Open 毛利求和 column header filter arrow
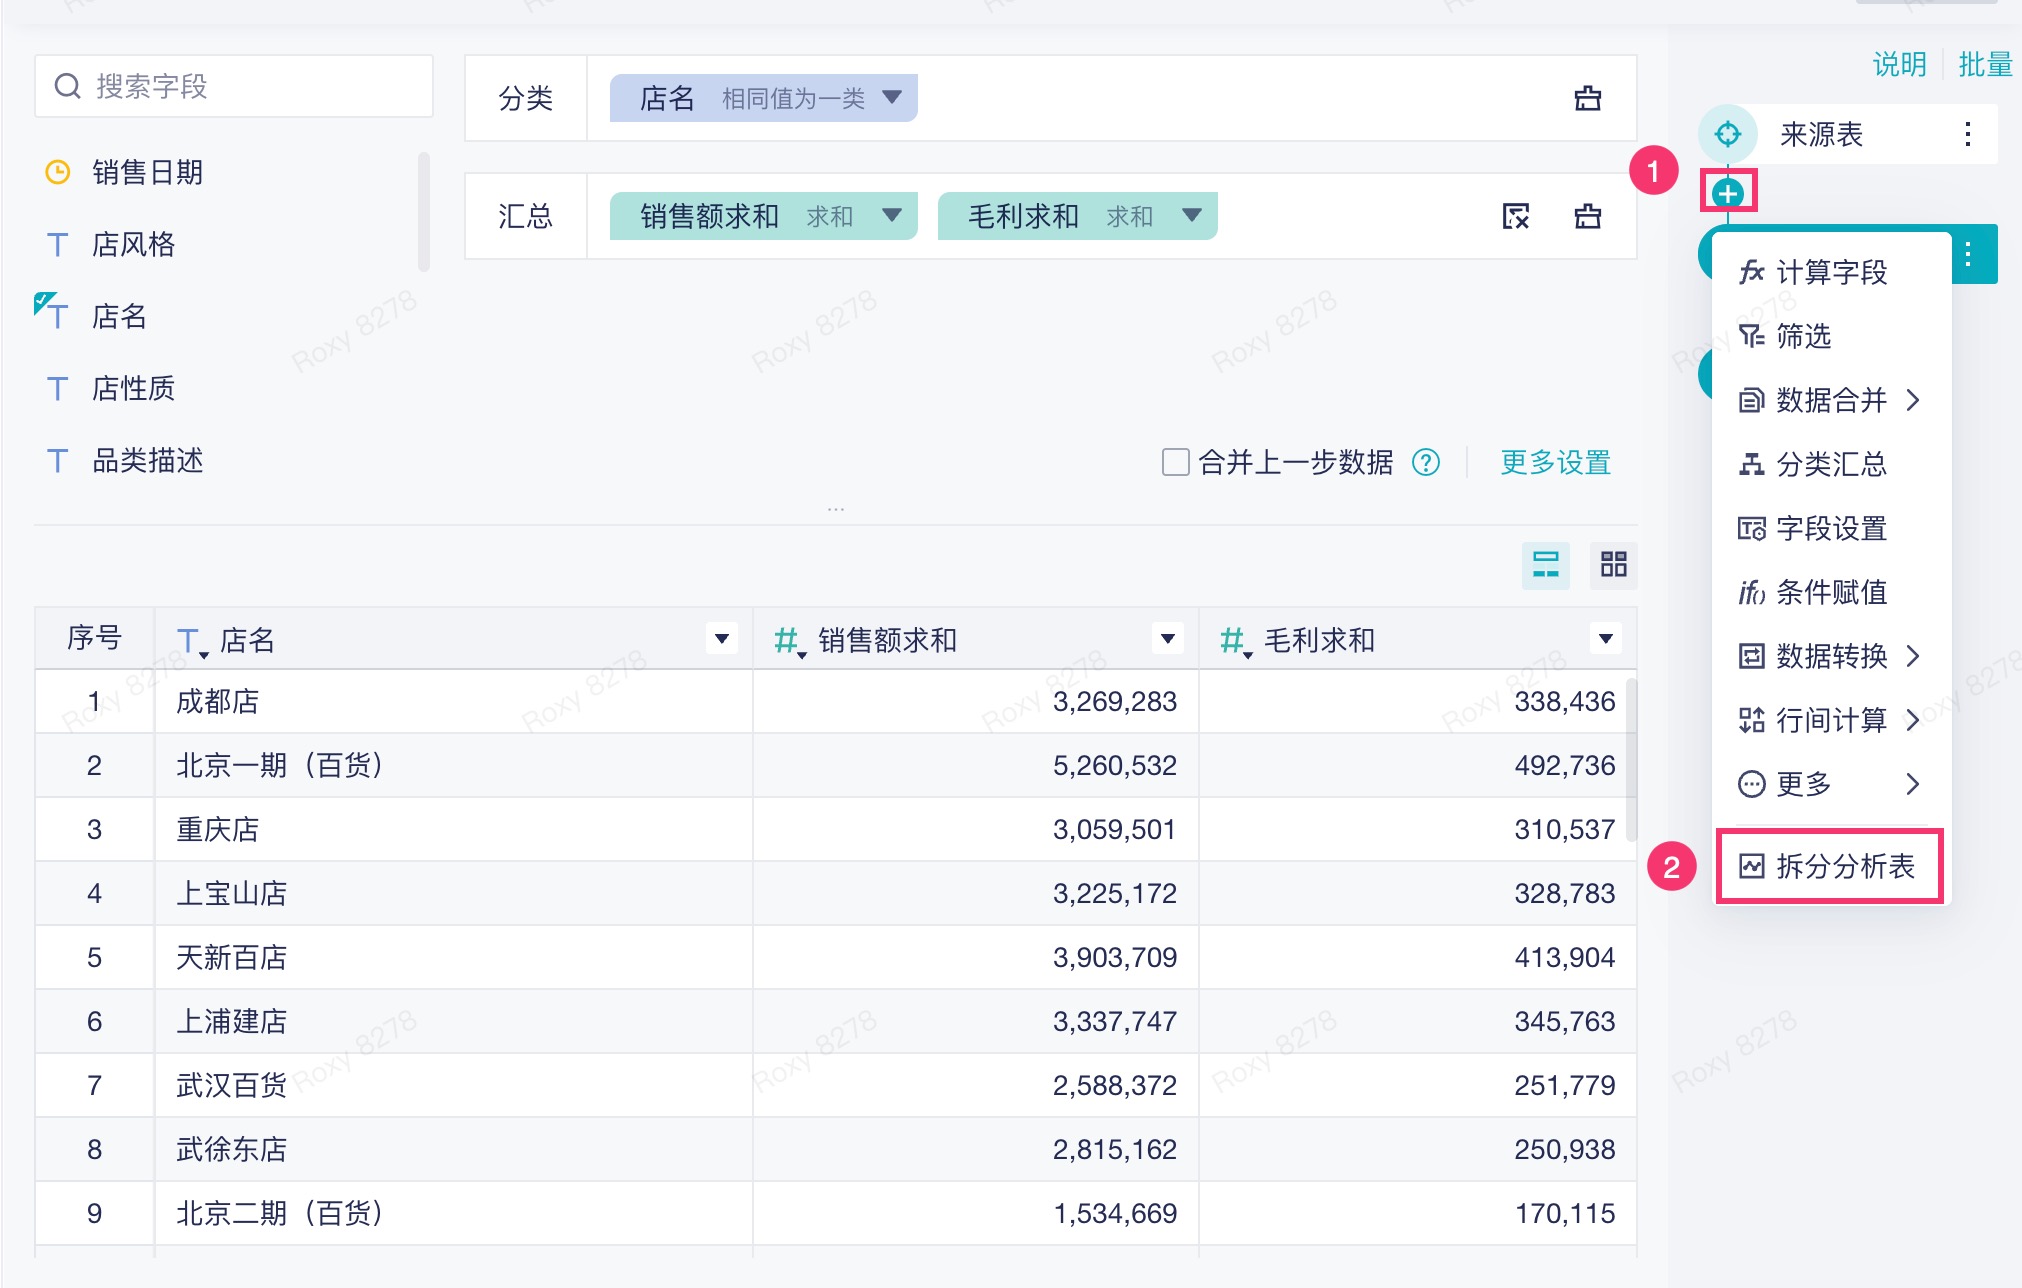2022x1288 pixels. tap(1605, 639)
